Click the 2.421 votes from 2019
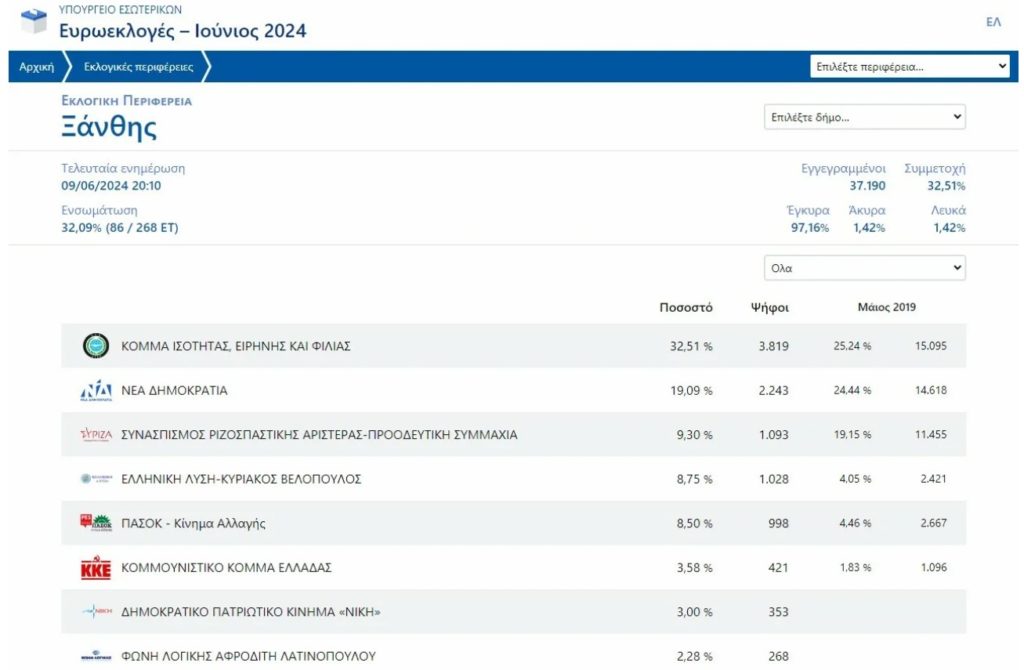The width and height of the screenshot is (1024, 670). tap(933, 479)
